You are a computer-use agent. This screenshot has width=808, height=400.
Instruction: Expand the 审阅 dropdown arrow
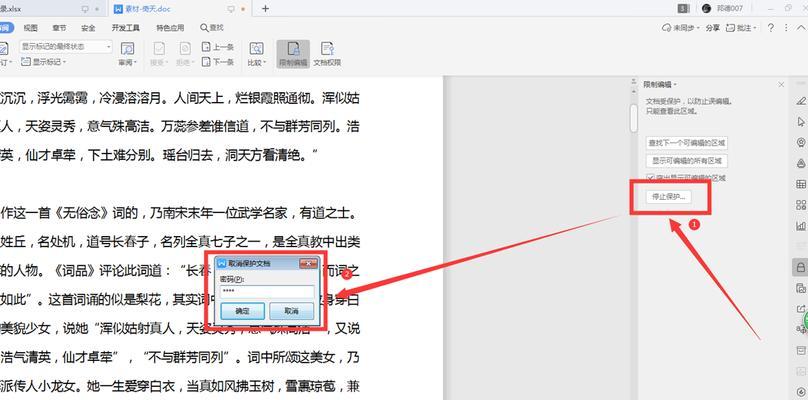coord(136,63)
